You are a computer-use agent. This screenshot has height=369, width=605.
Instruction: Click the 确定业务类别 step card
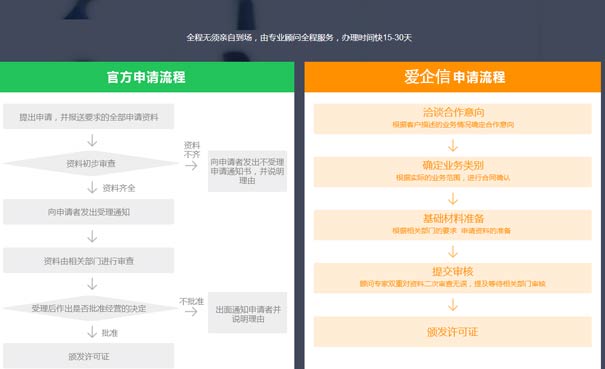click(453, 172)
